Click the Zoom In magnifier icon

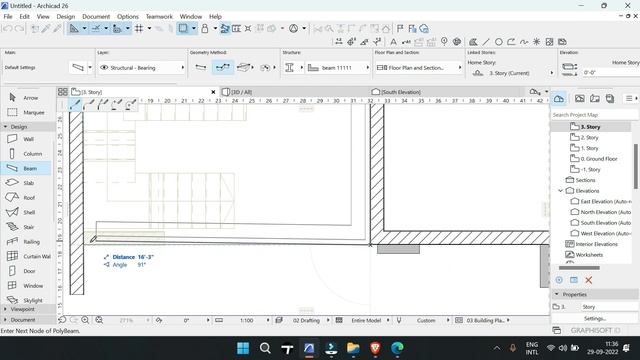tap(85, 320)
